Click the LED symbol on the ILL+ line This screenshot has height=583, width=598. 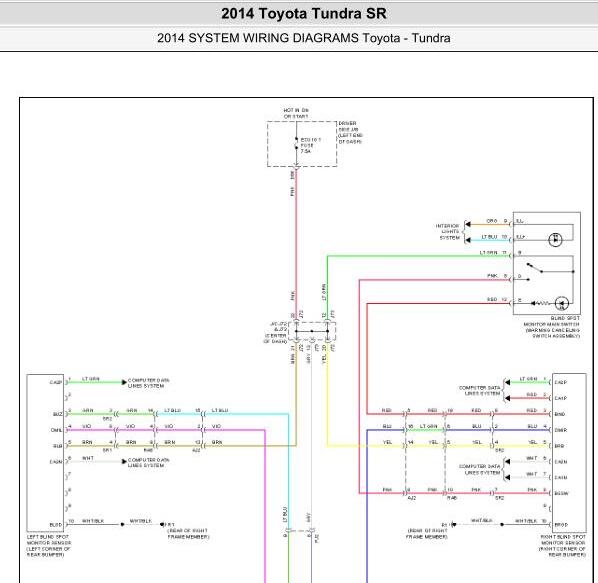[x=555, y=240]
